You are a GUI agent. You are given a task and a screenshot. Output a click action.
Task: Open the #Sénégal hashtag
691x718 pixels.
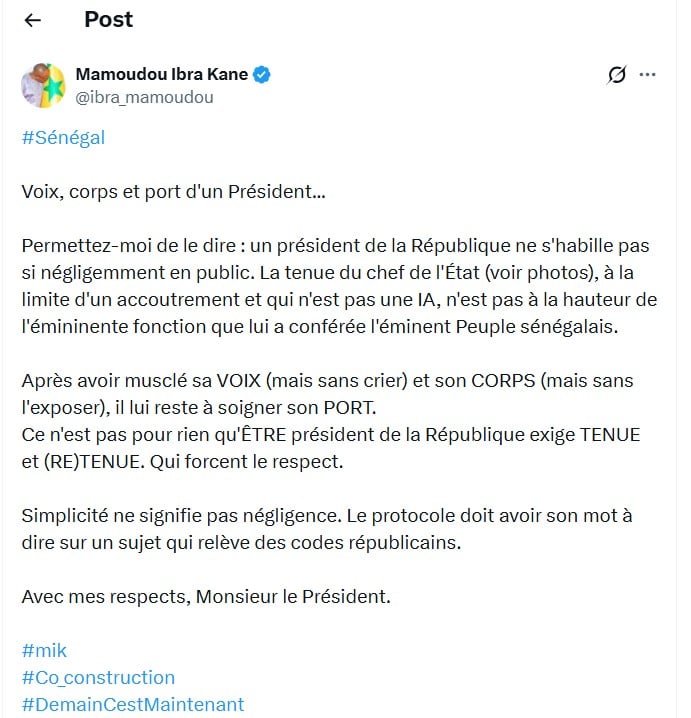coord(63,138)
